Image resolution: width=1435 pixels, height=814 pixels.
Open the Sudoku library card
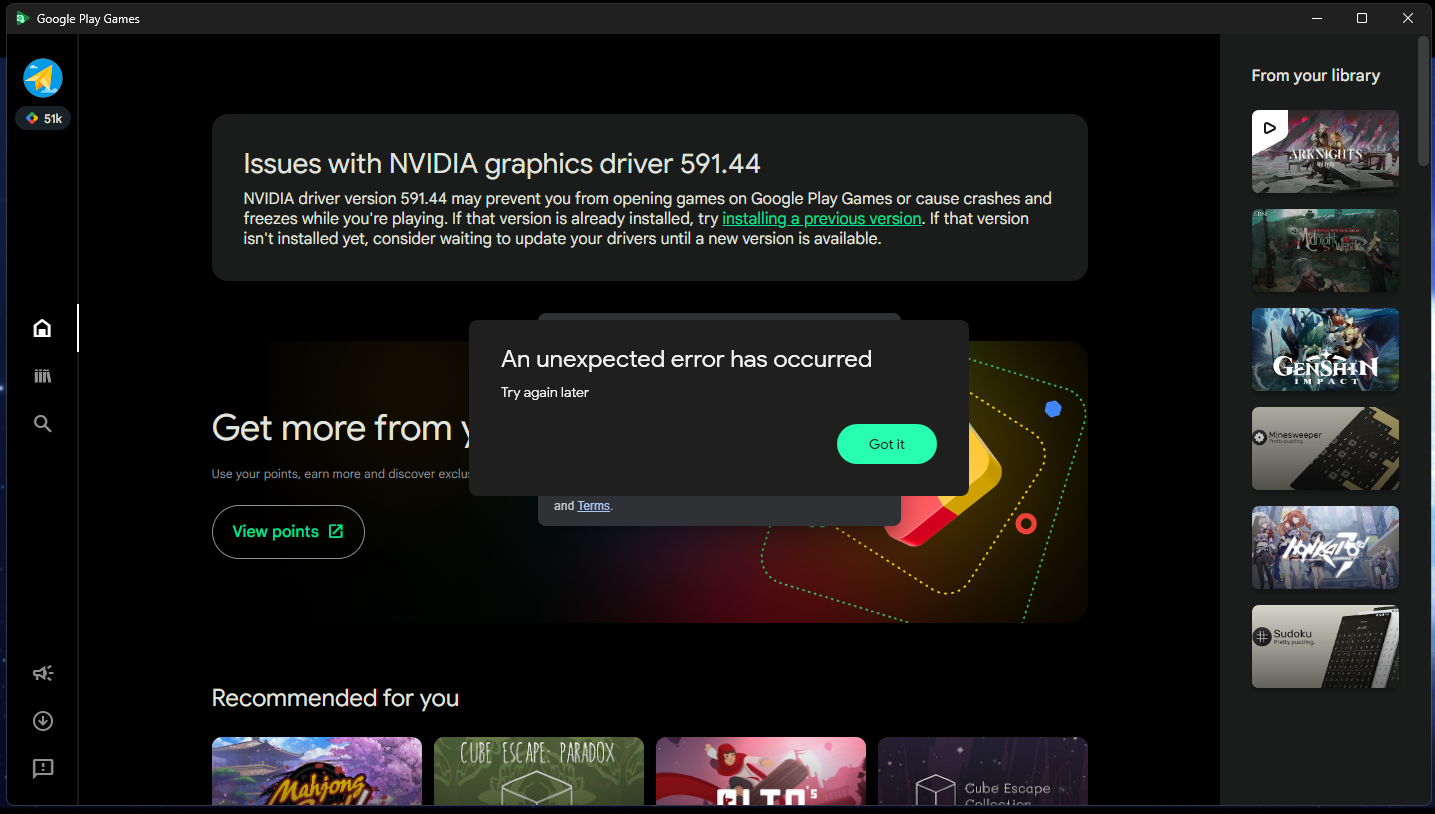[x=1325, y=646]
